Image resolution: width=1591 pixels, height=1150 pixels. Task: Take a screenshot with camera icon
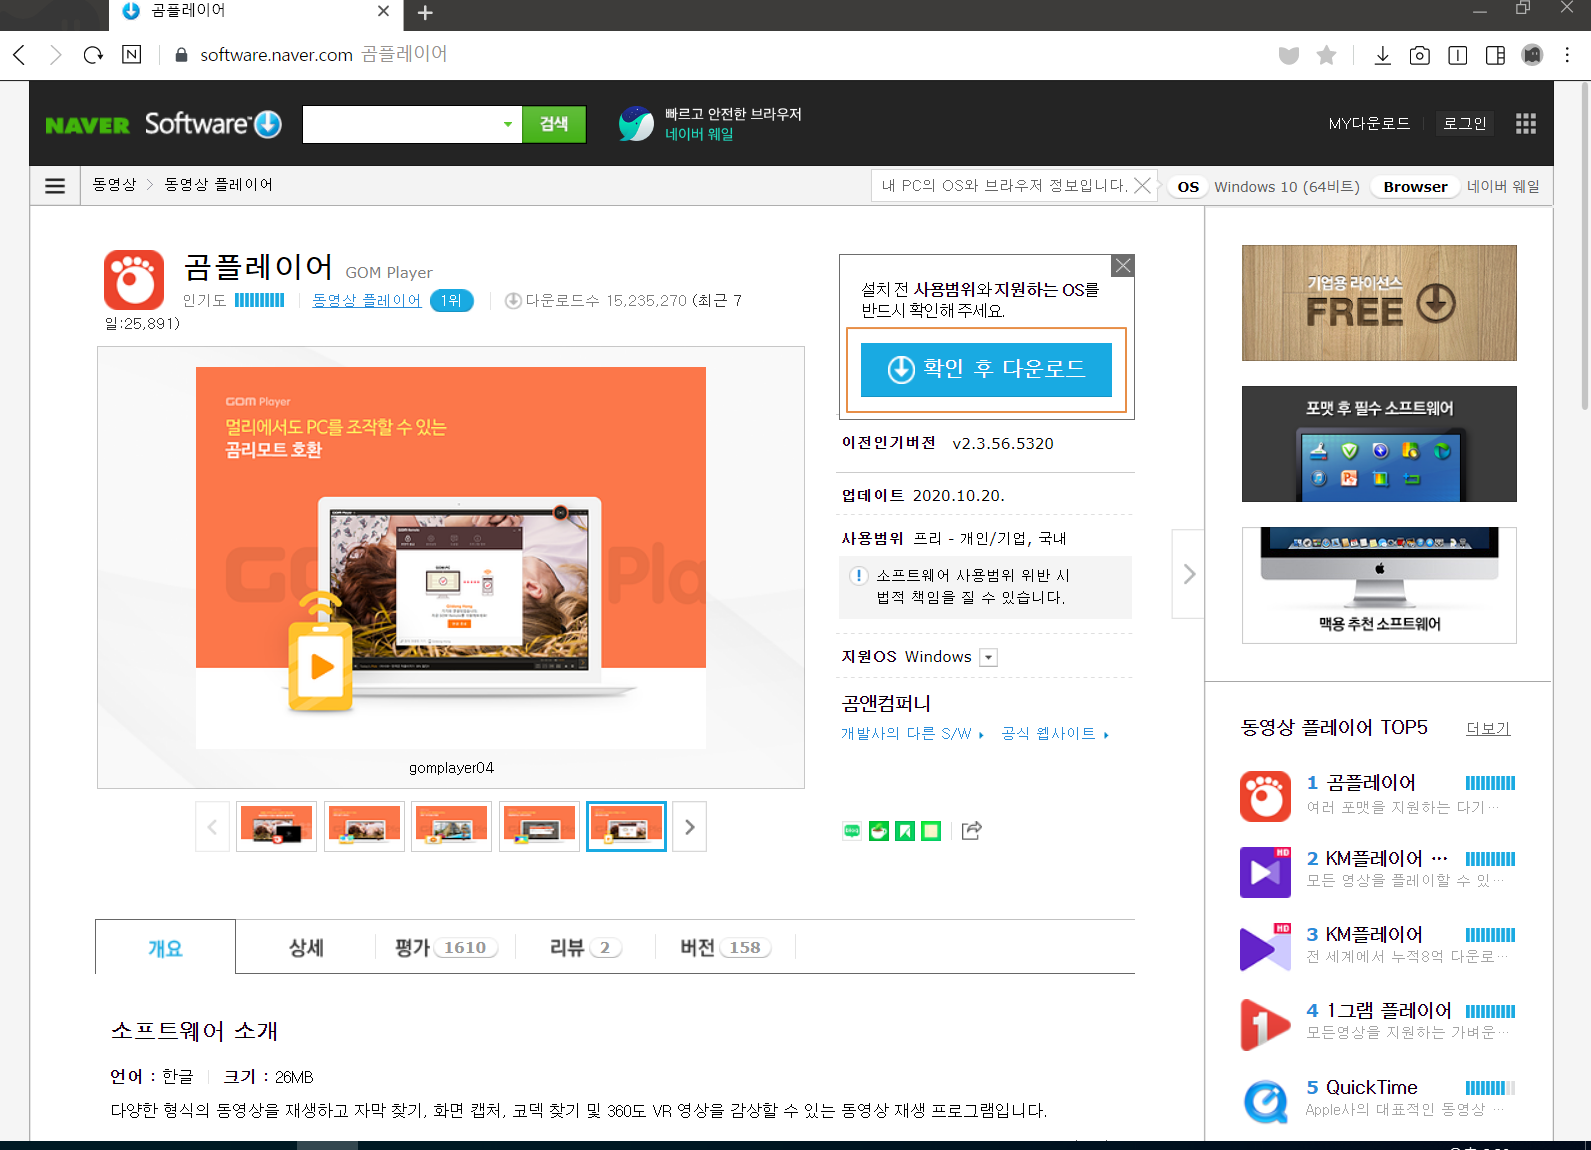pyautogui.click(x=1419, y=56)
